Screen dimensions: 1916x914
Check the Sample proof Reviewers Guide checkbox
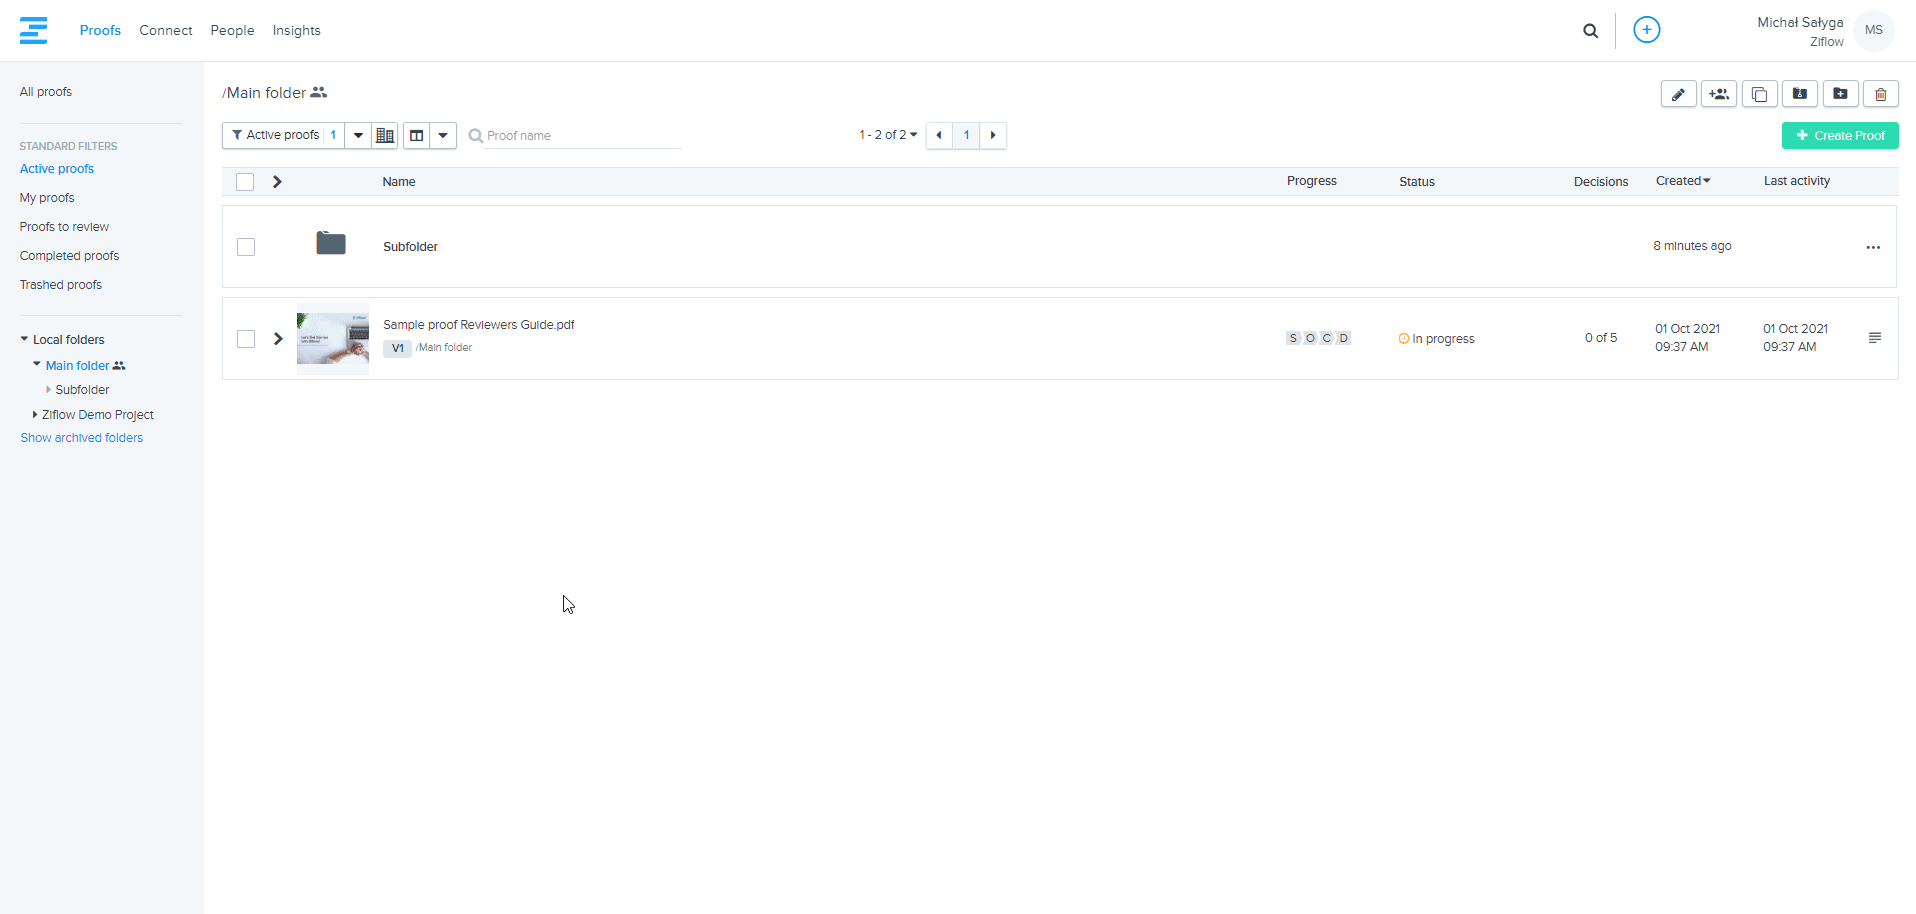click(246, 339)
